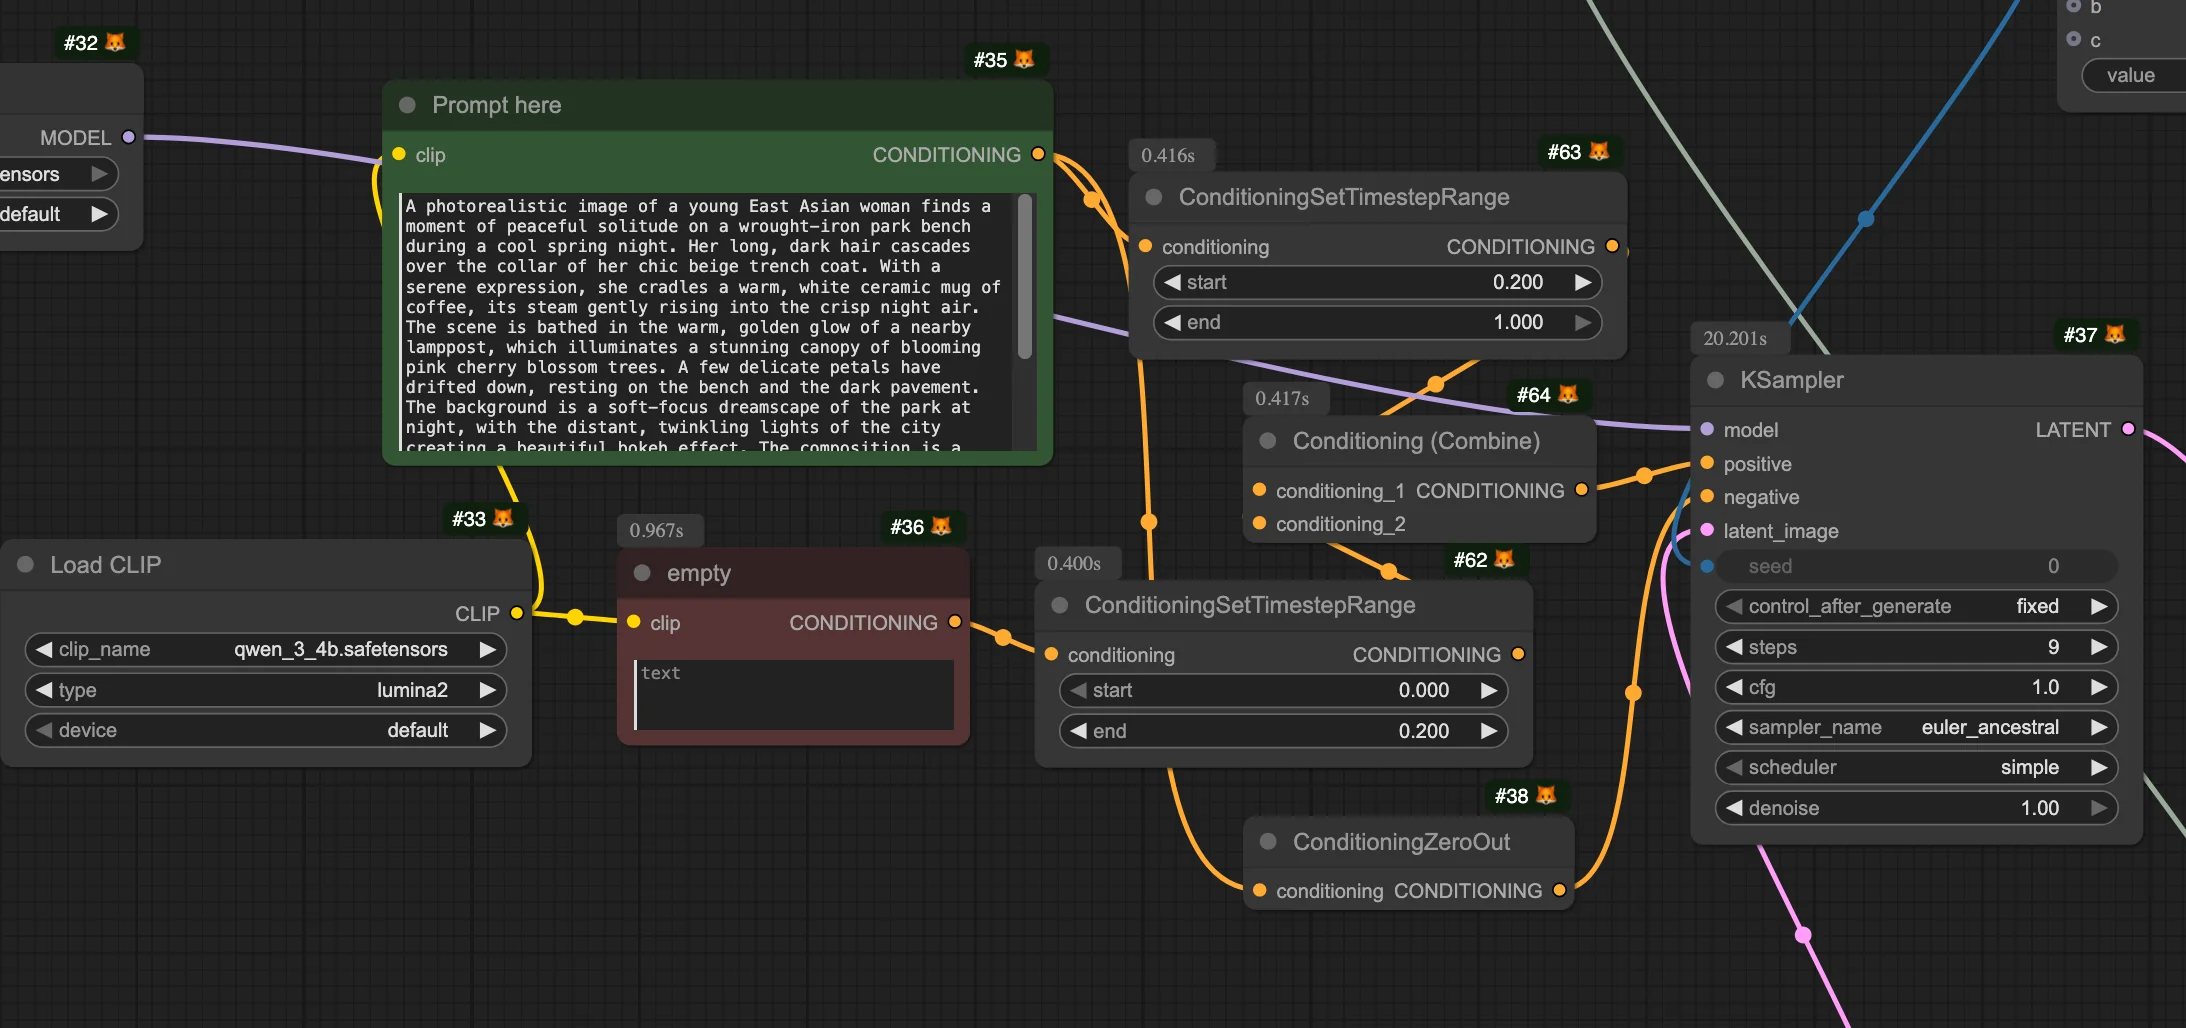This screenshot has width=2186, height=1028.
Task: Click the fox badge on node #35
Action: (1024, 59)
